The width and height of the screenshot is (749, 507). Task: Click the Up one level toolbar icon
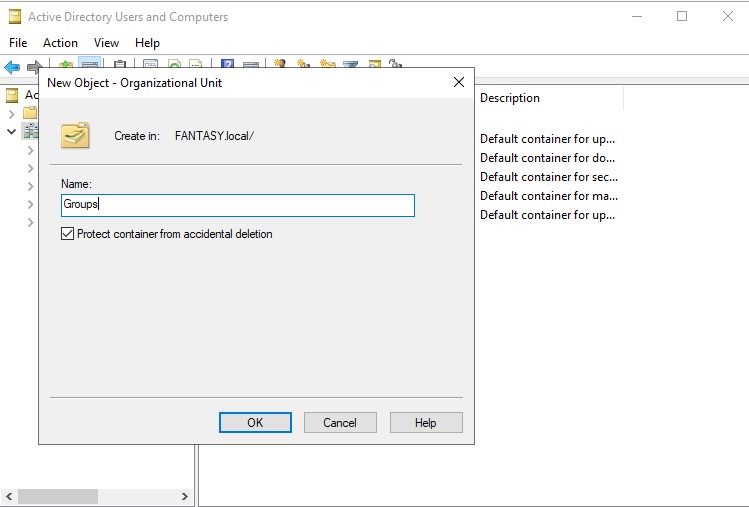click(x=65, y=64)
